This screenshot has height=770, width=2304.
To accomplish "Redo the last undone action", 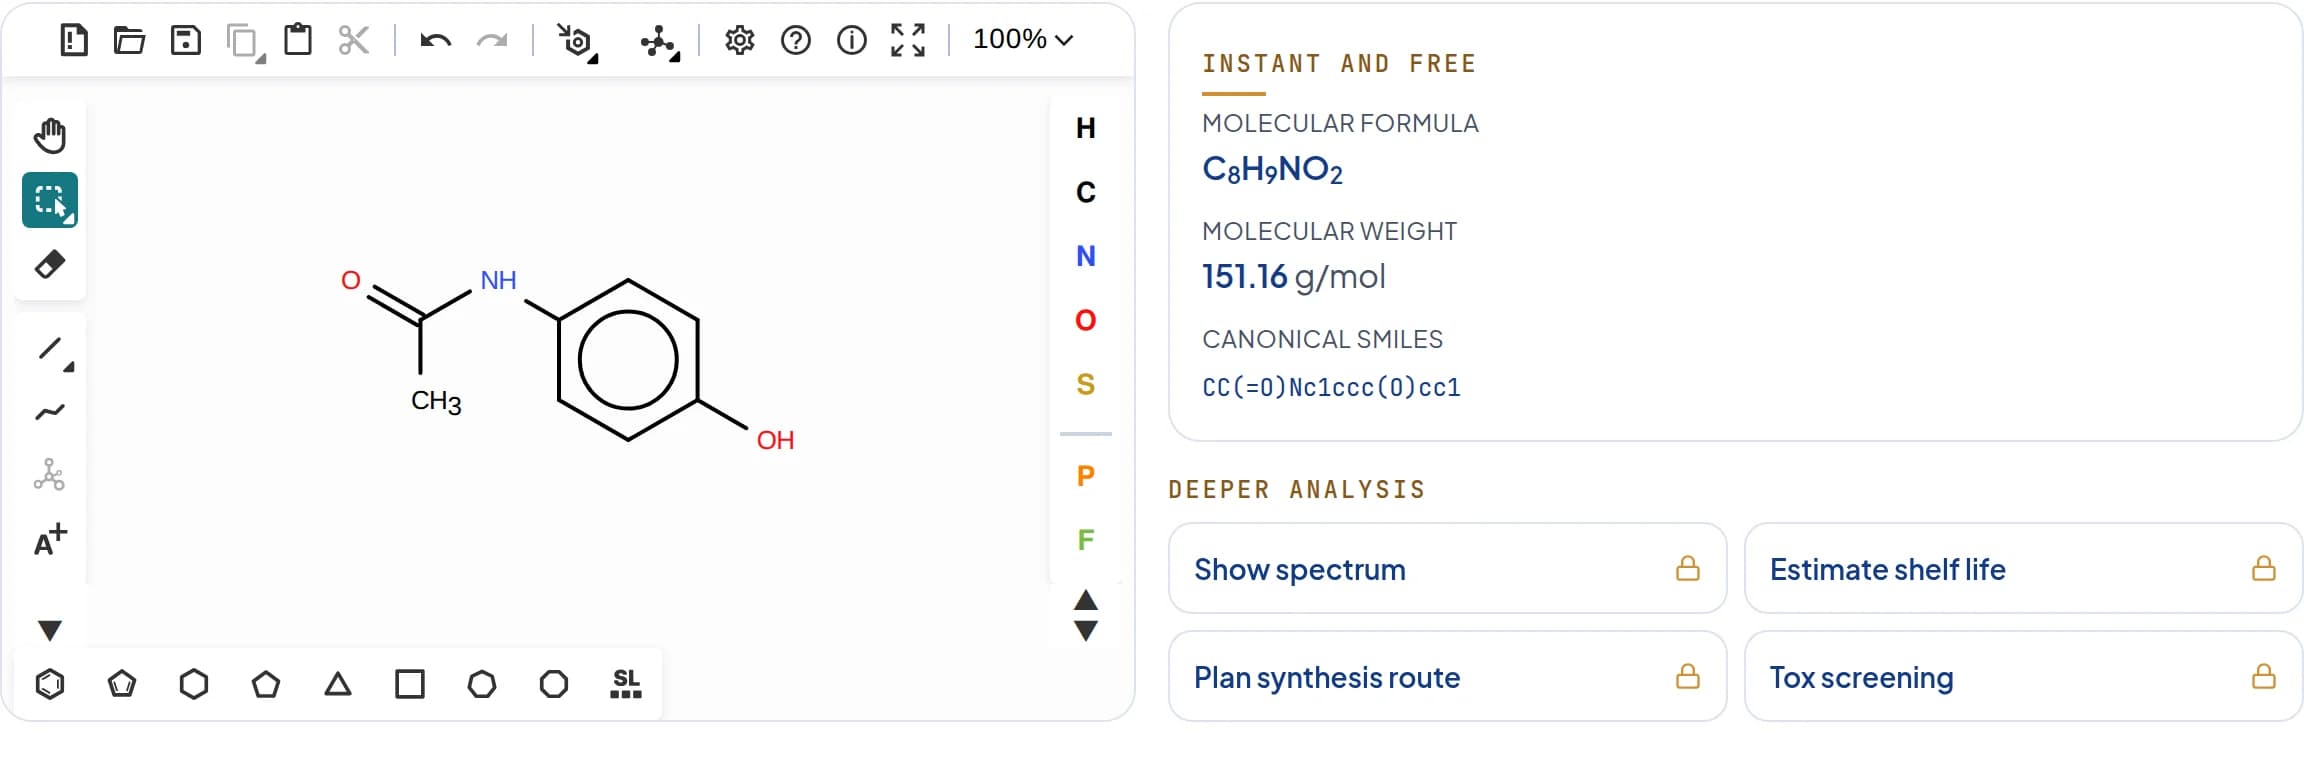I will pos(492,40).
